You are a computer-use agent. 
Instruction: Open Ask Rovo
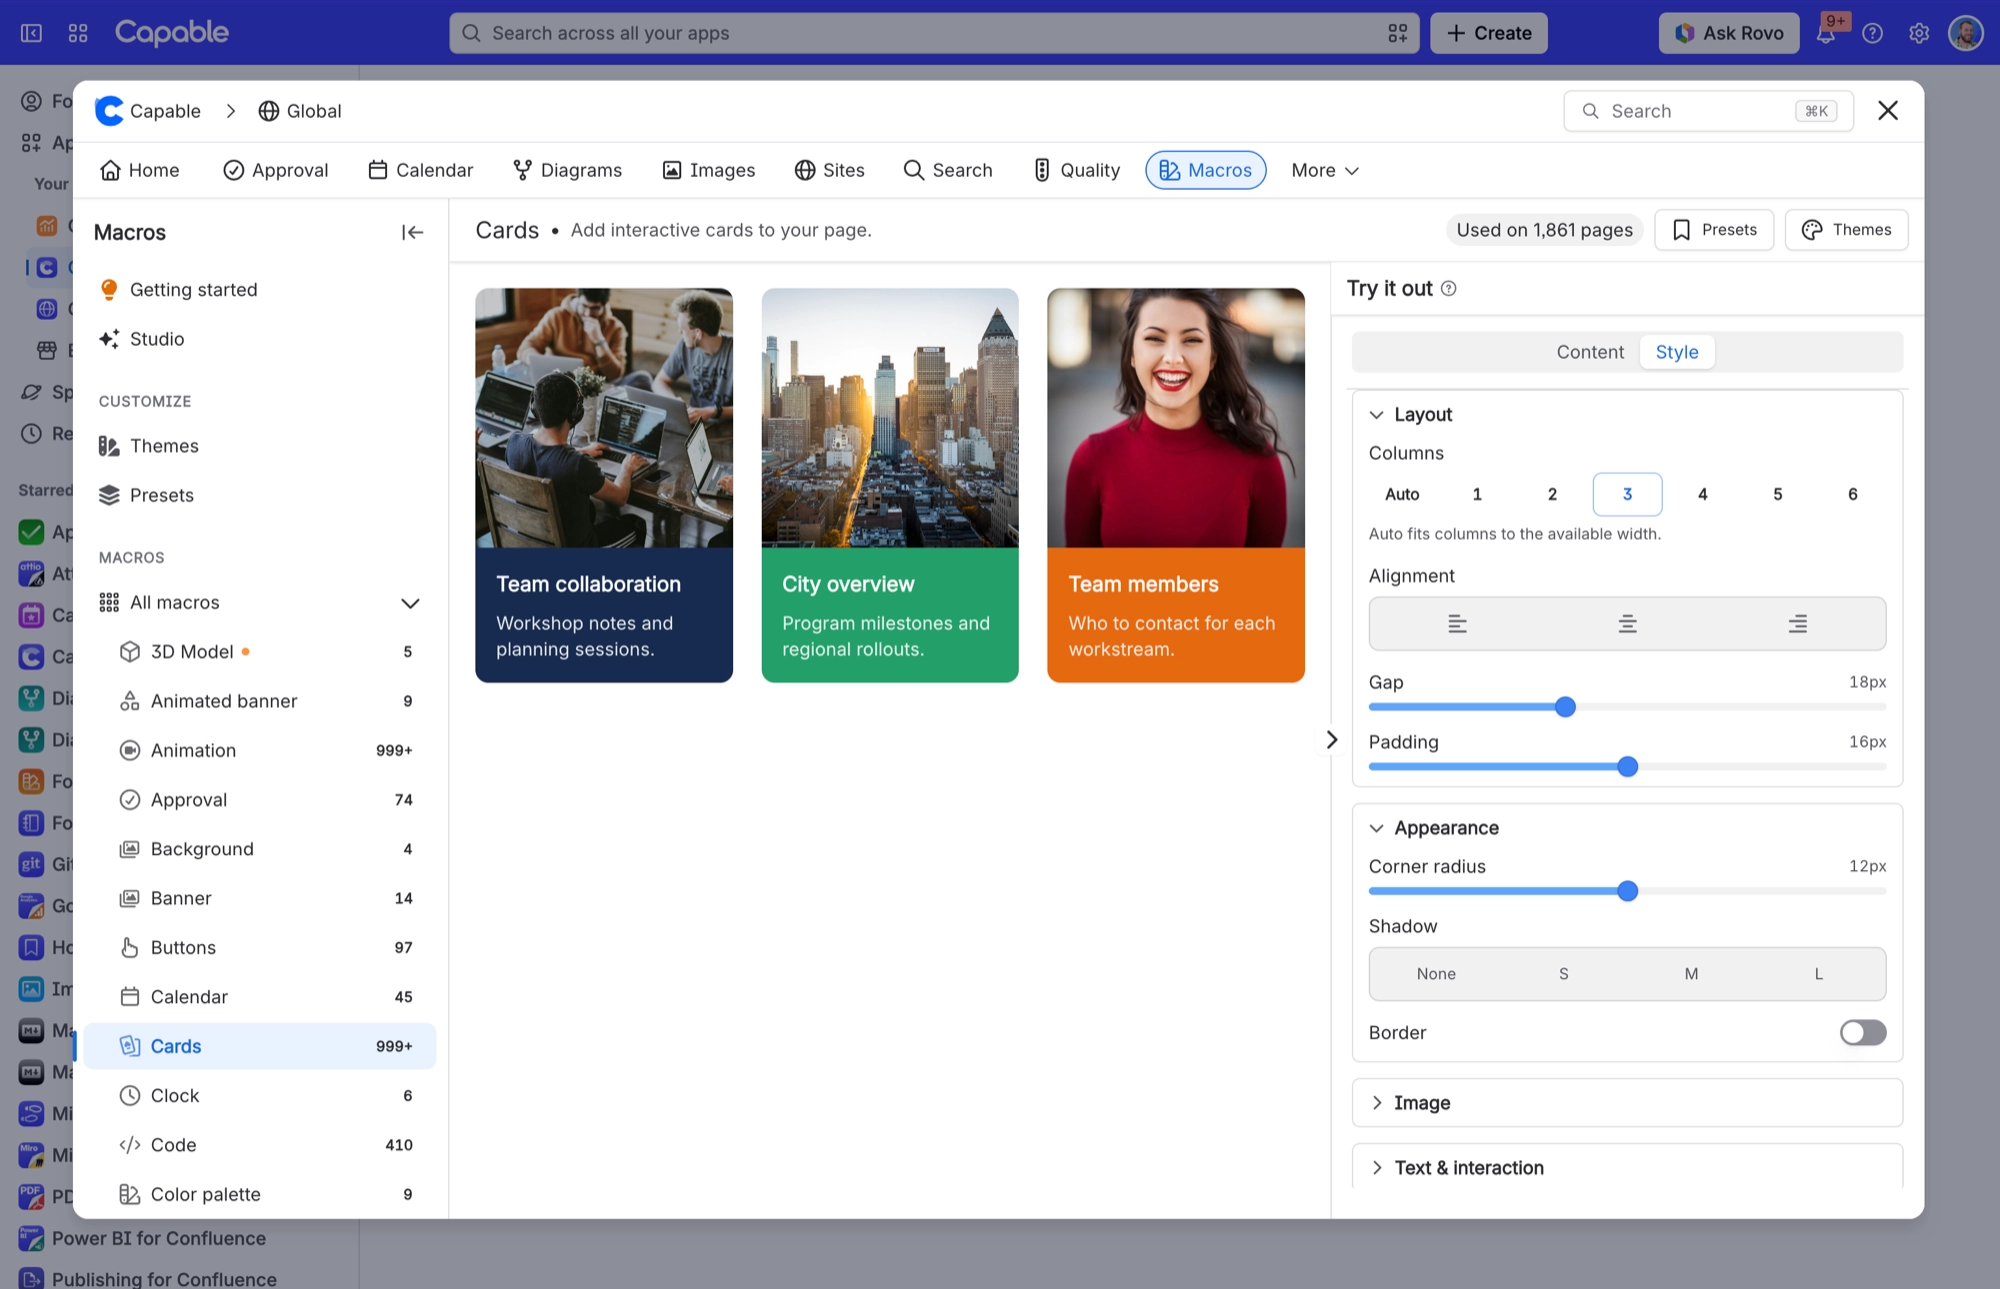[x=1729, y=33]
